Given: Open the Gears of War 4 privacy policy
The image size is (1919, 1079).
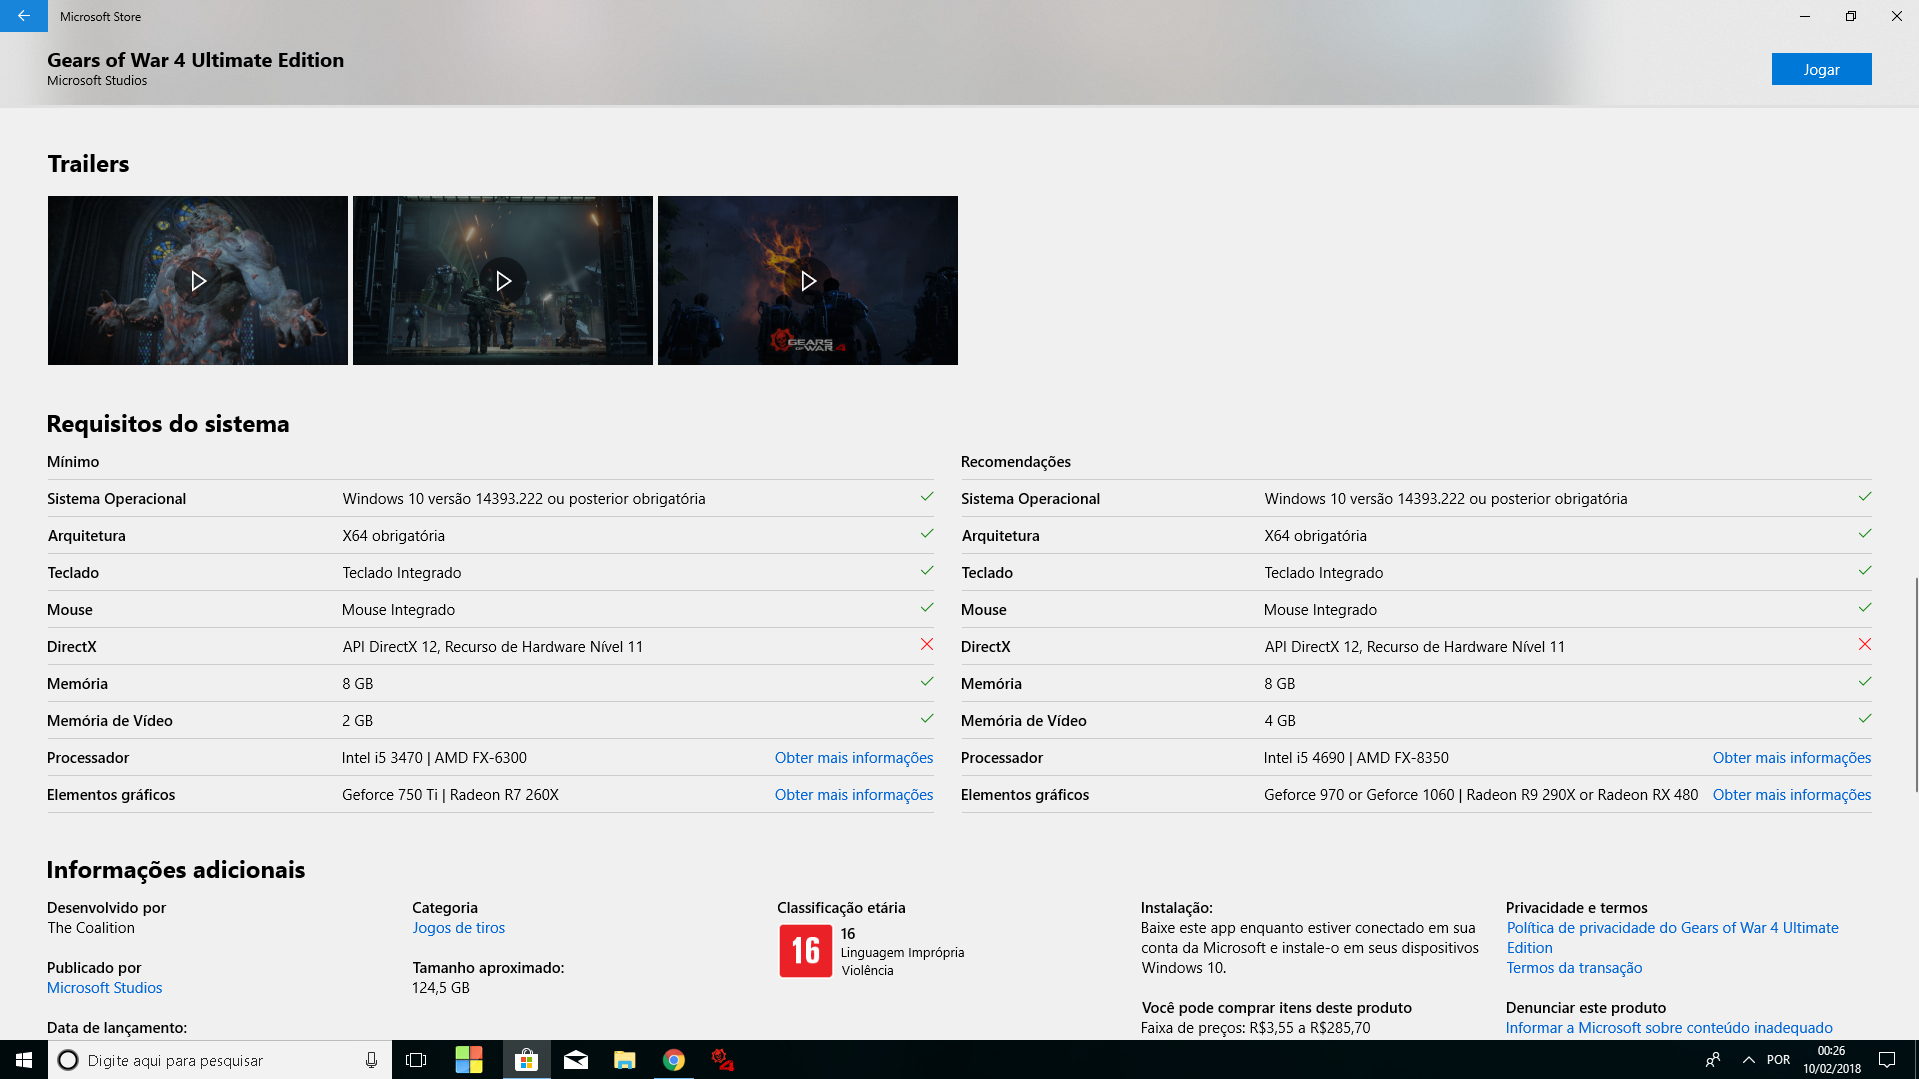Looking at the screenshot, I should coord(1673,938).
